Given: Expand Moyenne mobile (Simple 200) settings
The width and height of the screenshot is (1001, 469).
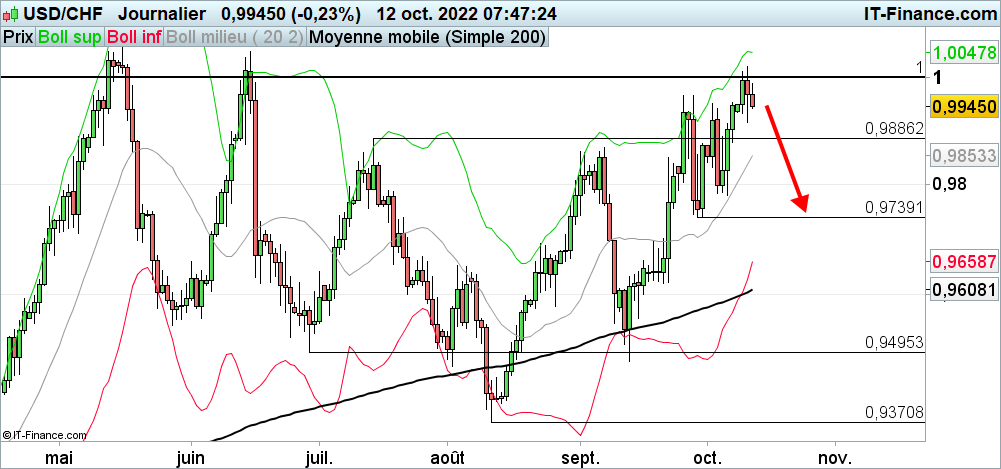Looking at the screenshot, I should (428, 38).
